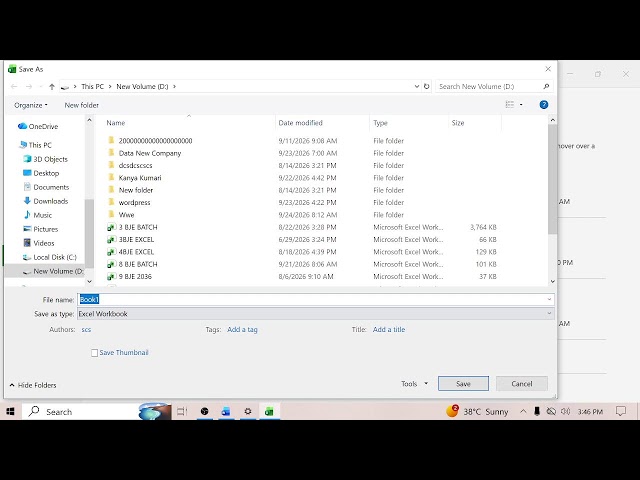
Task: Open the Windows Start button
Action: 11,411
